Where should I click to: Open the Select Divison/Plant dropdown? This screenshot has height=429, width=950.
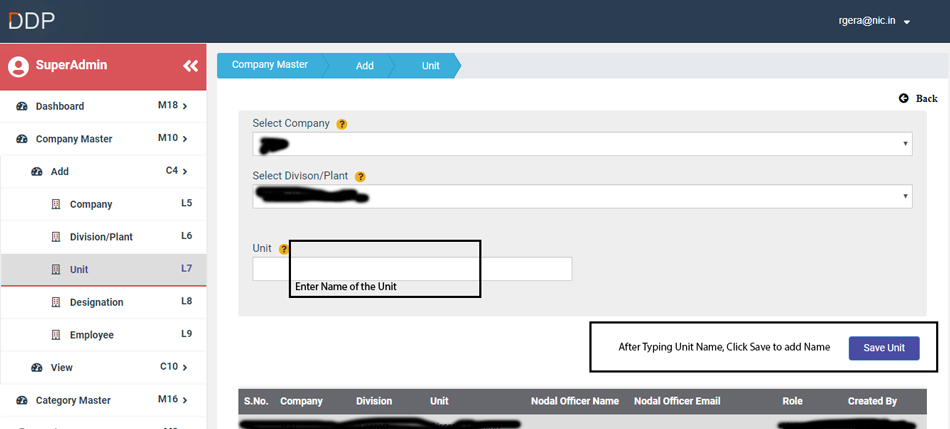click(581, 196)
